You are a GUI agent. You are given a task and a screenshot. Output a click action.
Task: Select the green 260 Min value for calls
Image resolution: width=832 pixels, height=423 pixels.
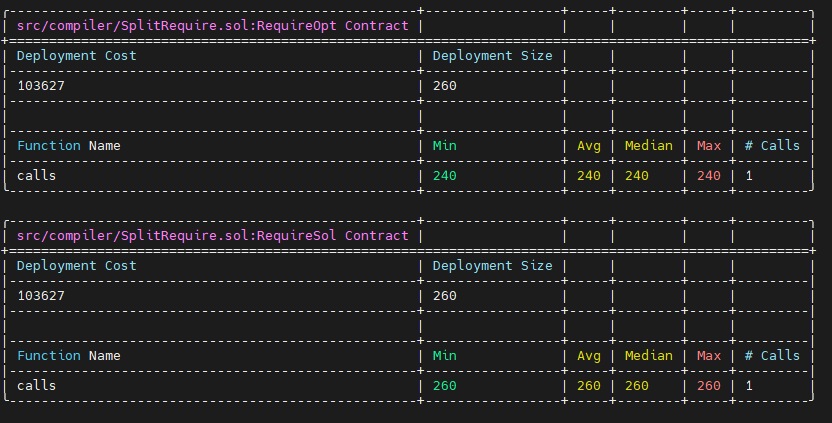click(445, 386)
